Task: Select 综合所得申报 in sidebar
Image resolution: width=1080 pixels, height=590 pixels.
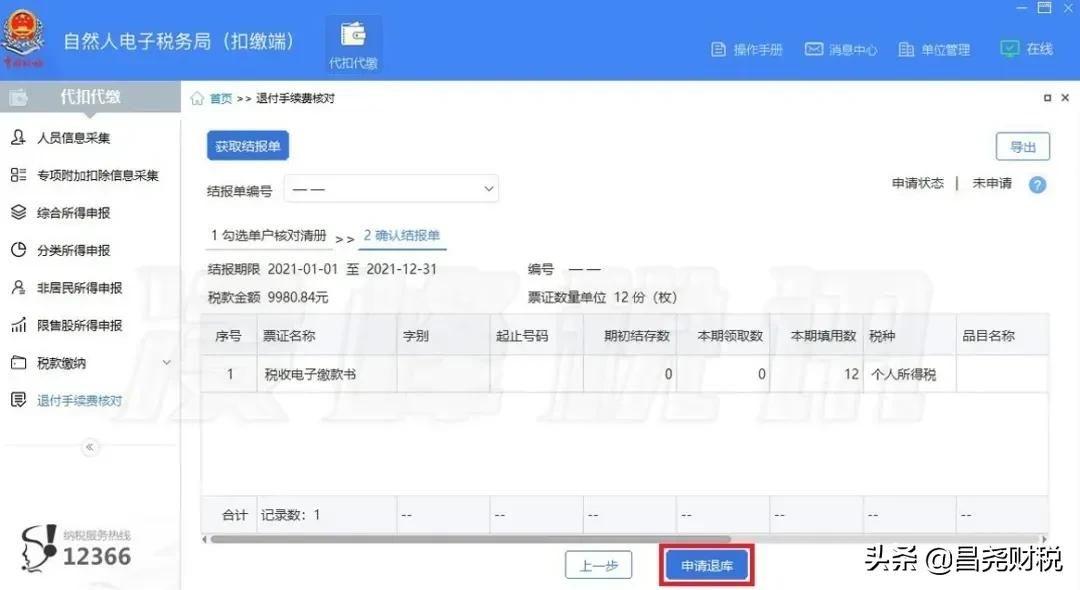Action: coord(73,213)
